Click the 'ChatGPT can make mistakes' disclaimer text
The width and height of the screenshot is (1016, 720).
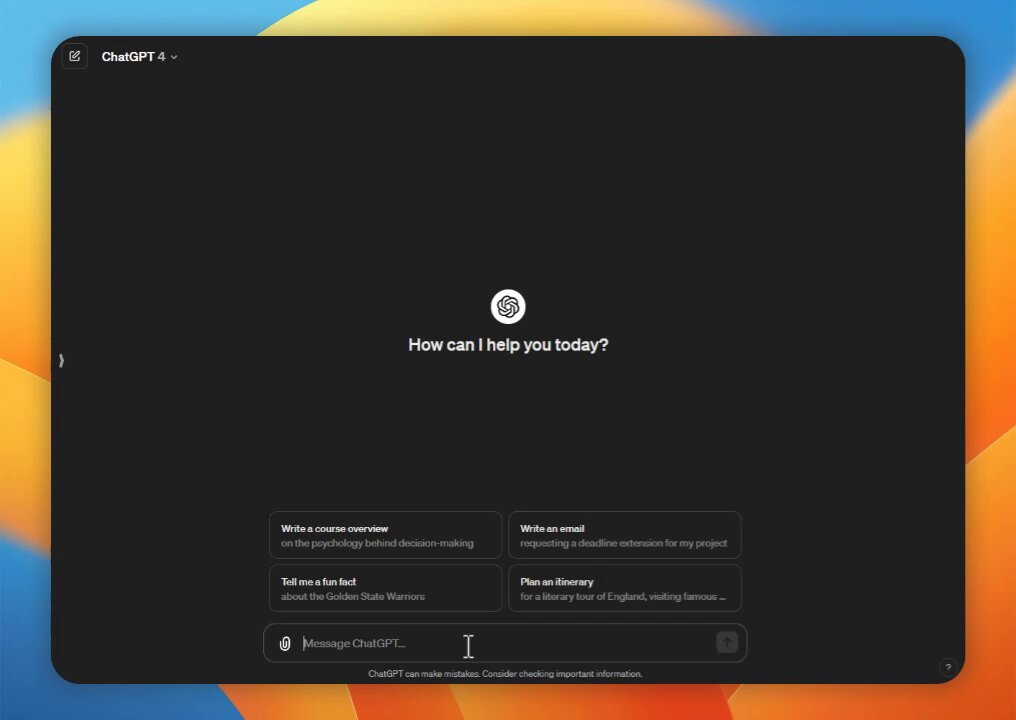pyautogui.click(x=505, y=674)
